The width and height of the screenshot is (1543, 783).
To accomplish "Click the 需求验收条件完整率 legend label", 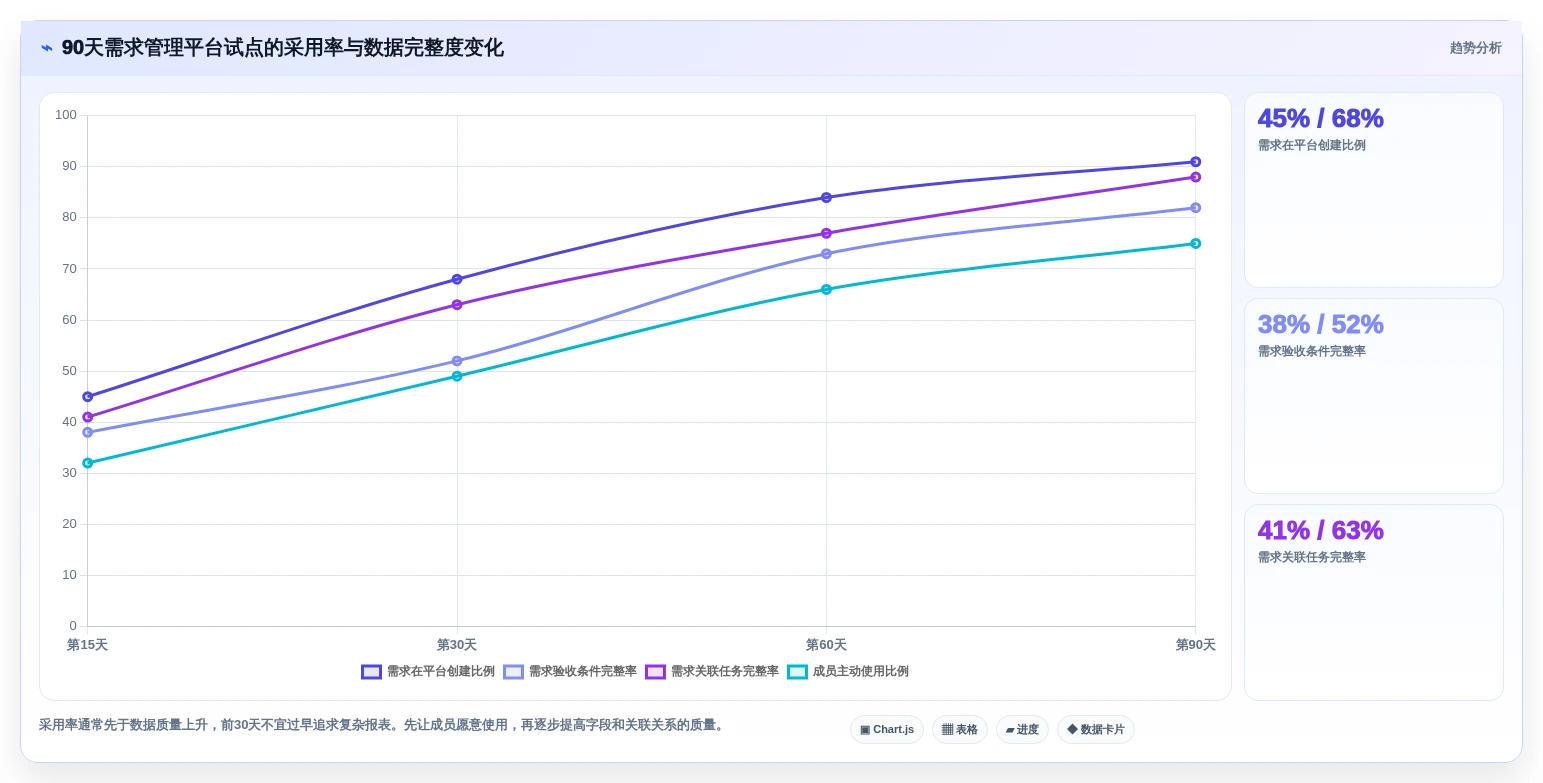I will coord(582,672).
